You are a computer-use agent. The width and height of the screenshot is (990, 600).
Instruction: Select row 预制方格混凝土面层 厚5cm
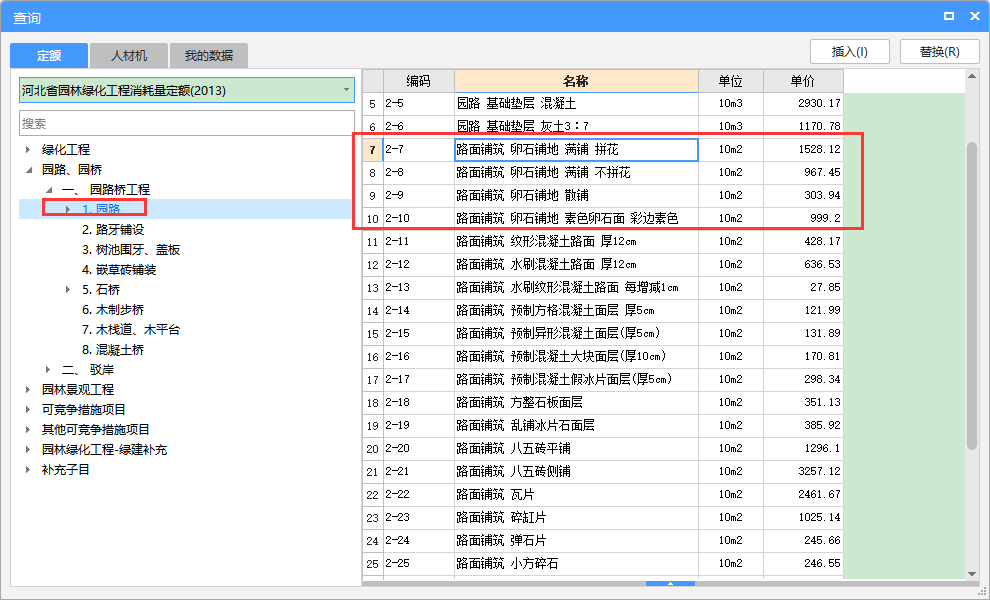pyautogui.click(x=603, y=311)
